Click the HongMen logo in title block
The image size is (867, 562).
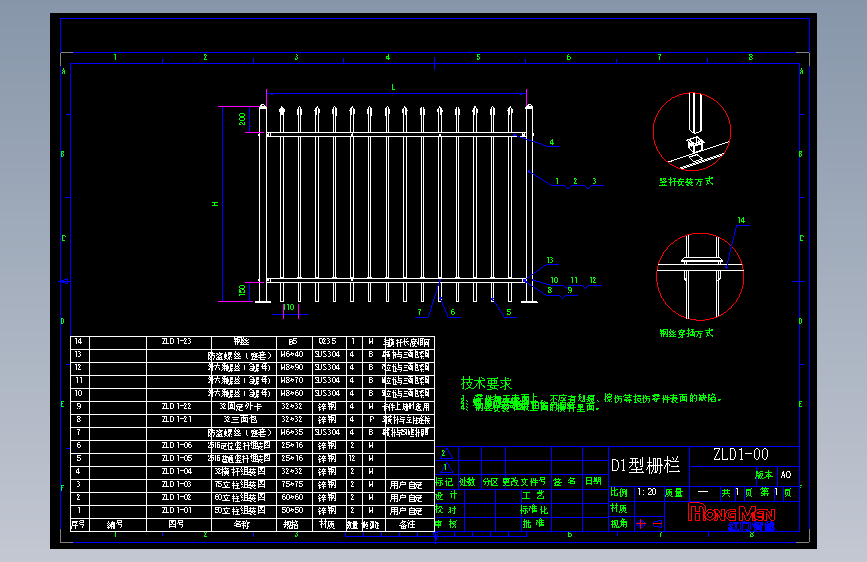click(732, 517)
